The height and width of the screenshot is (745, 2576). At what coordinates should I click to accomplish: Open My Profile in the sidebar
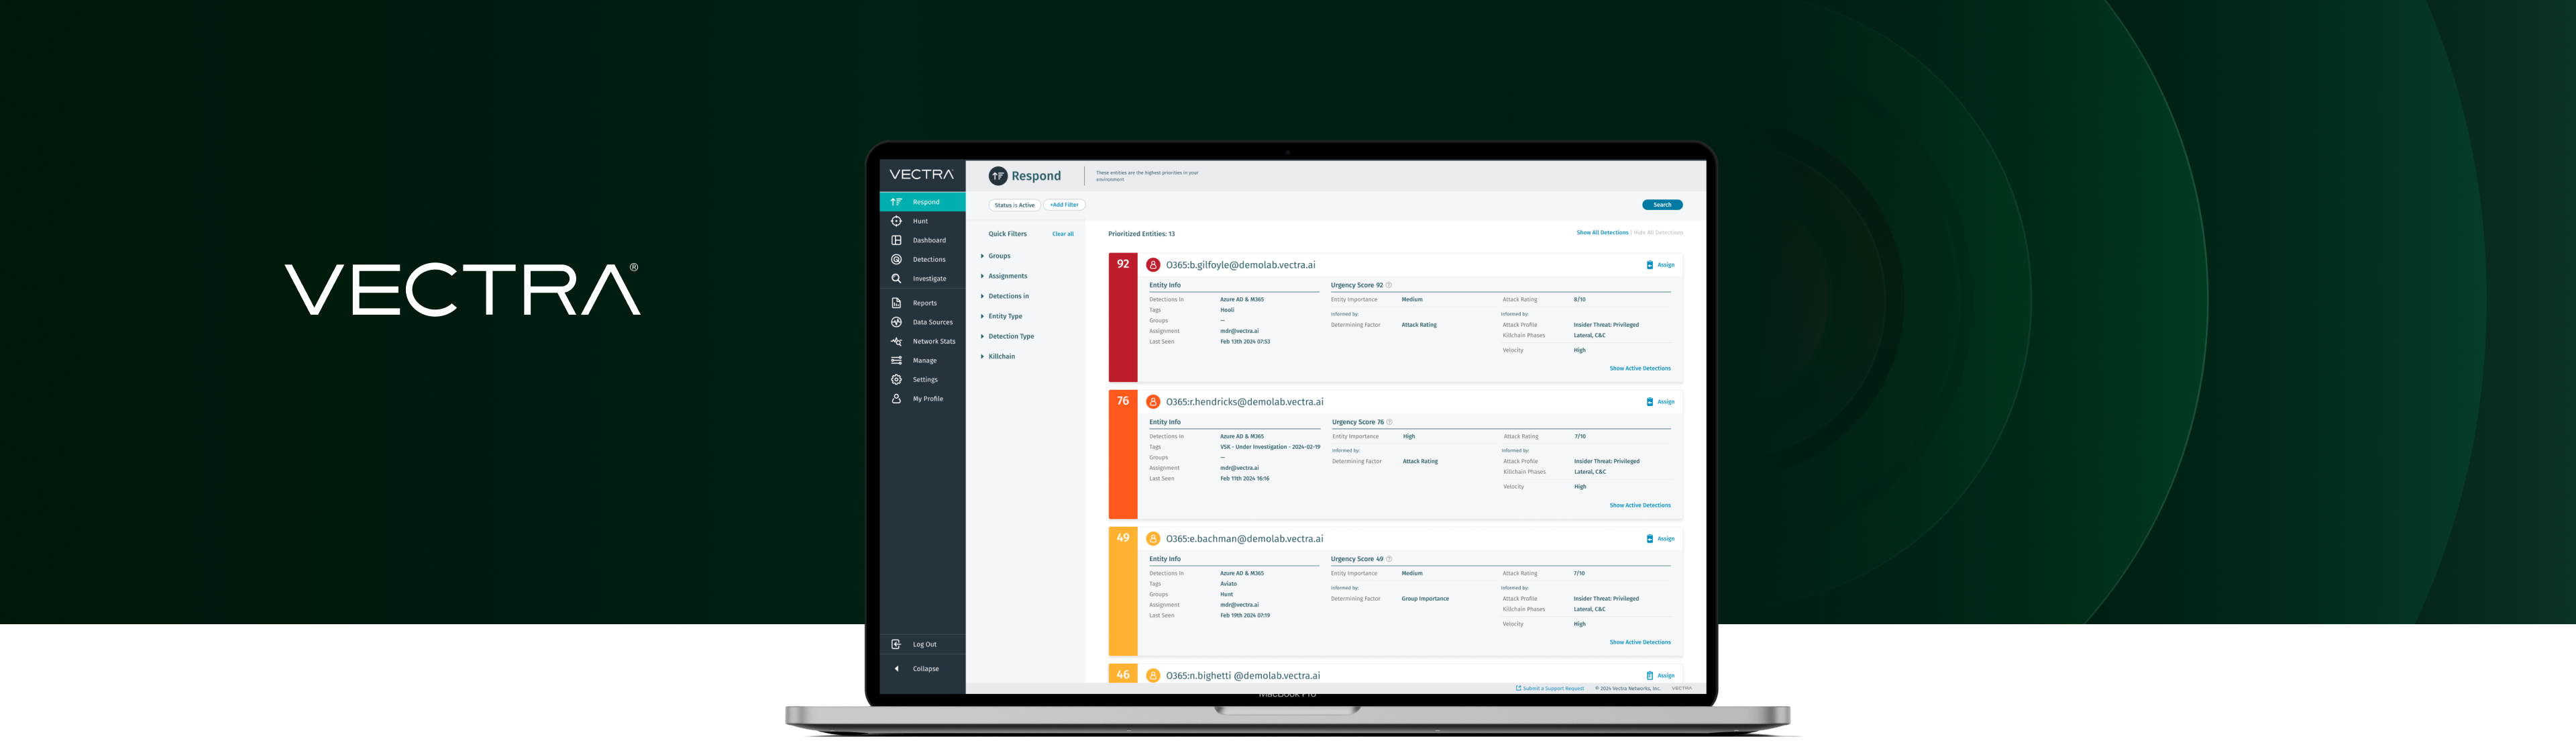[x=922, y=399]
